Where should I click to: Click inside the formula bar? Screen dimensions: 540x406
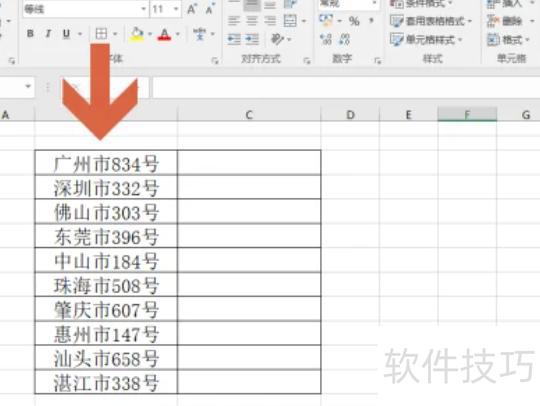(346, 87)
